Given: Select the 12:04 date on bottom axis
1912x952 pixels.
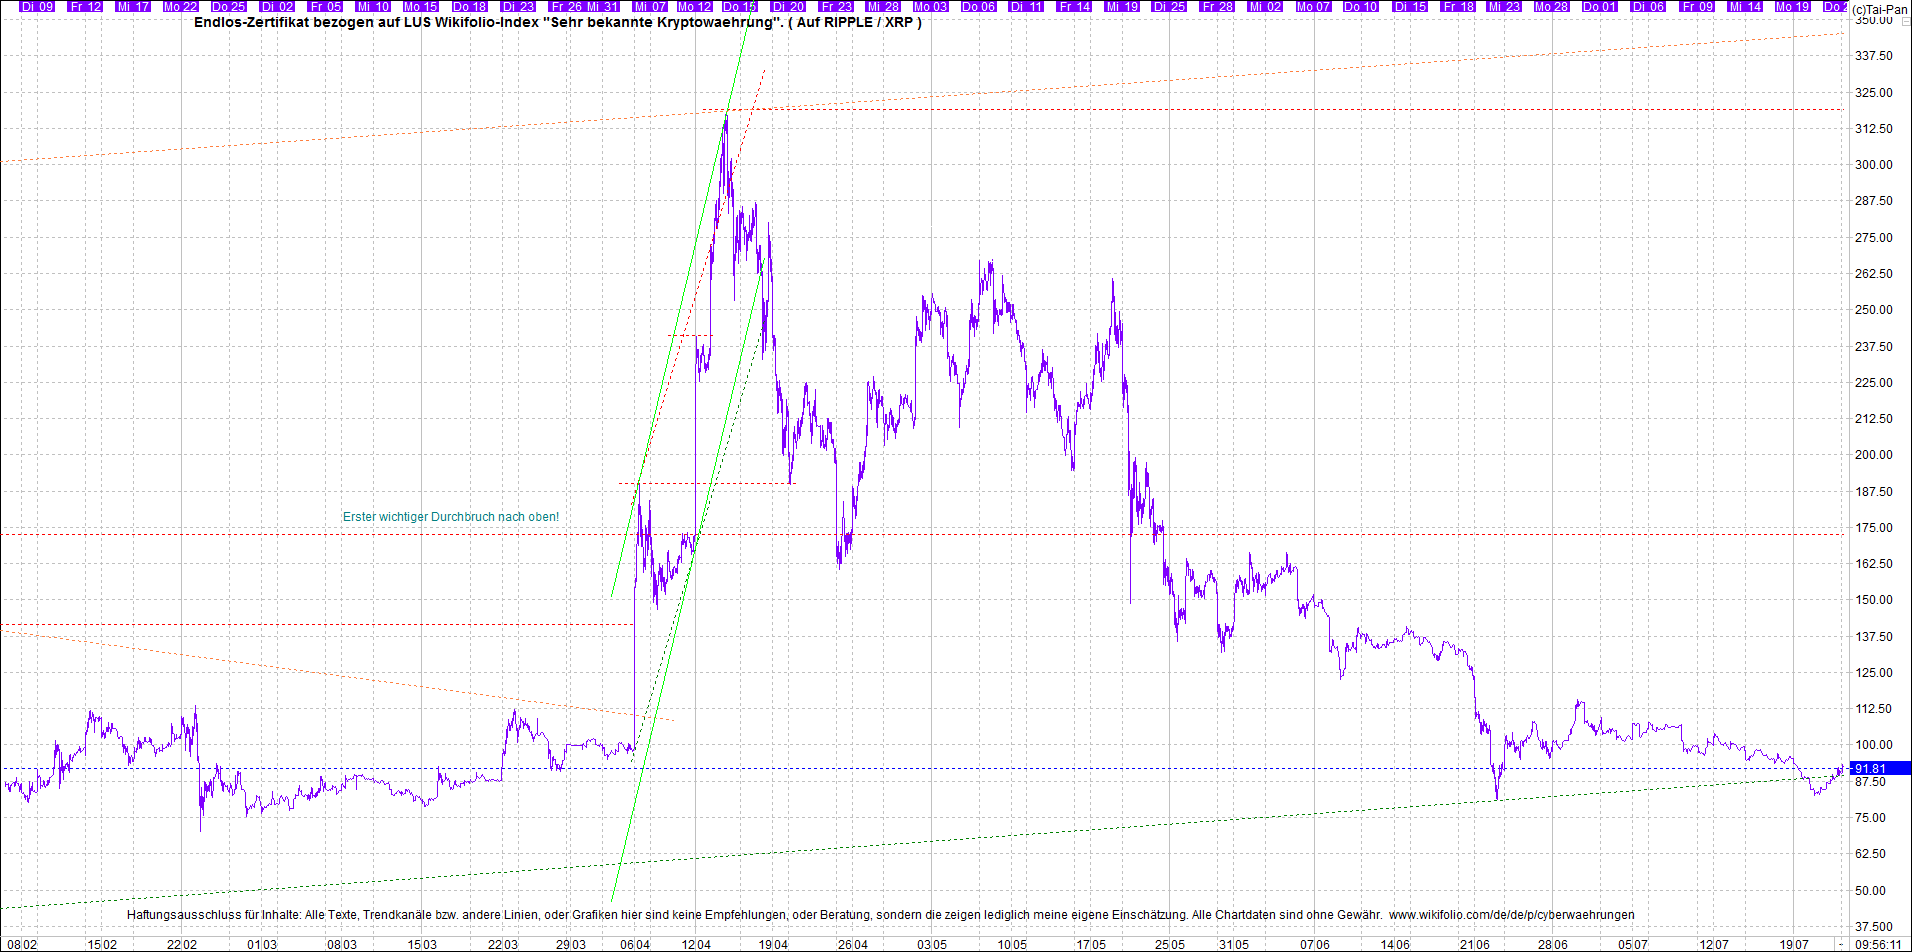Looking at the screenshot, I should (696, 944).
